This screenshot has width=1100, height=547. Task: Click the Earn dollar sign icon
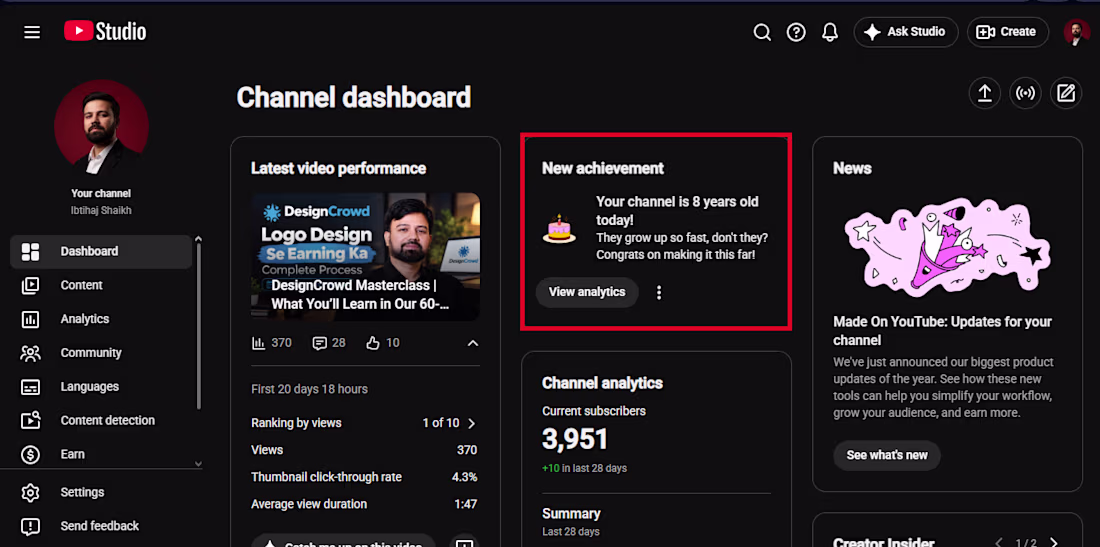point(30,454)
